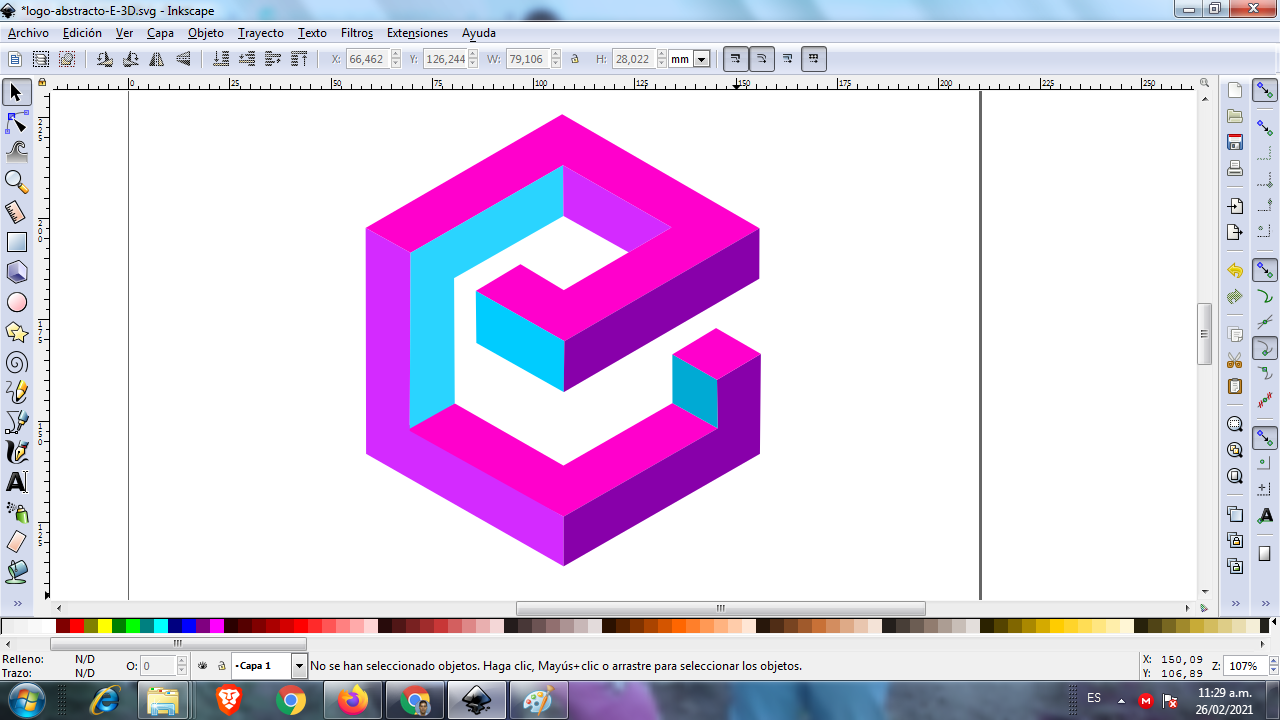
Task: Expand the snap toolbar overflow chevron
Action: click(x=1265, y=603)
